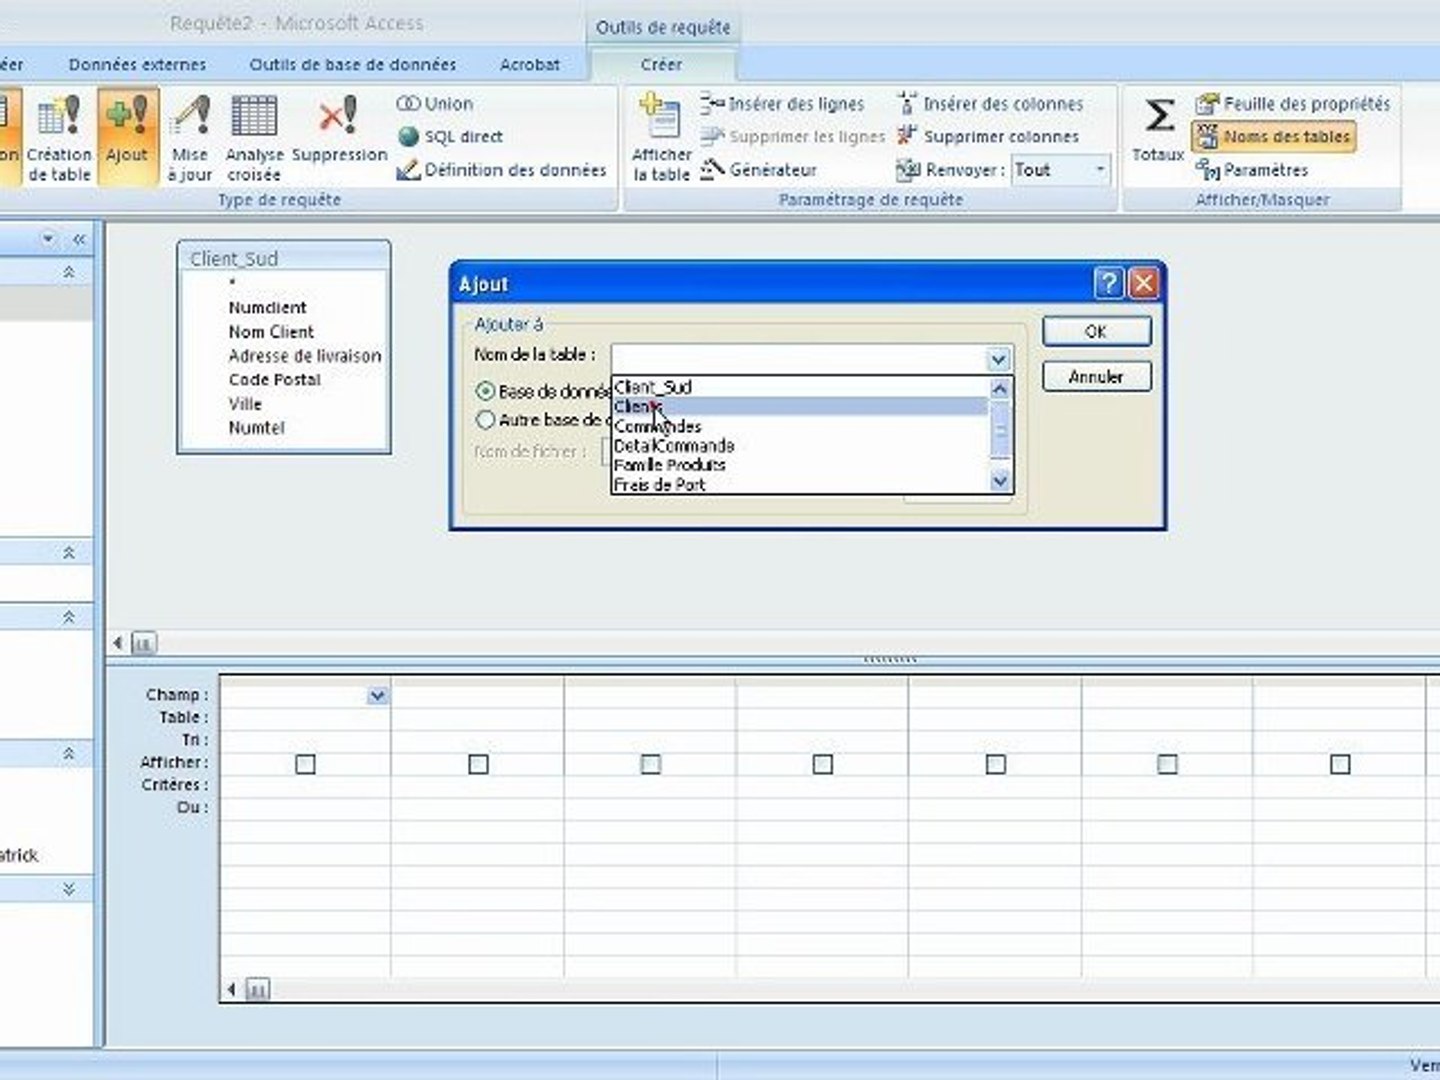The height and width of the screenshot is (1080, 1440).
Task: Open Outils de base de données tab
Action: (x=352, y=65)
